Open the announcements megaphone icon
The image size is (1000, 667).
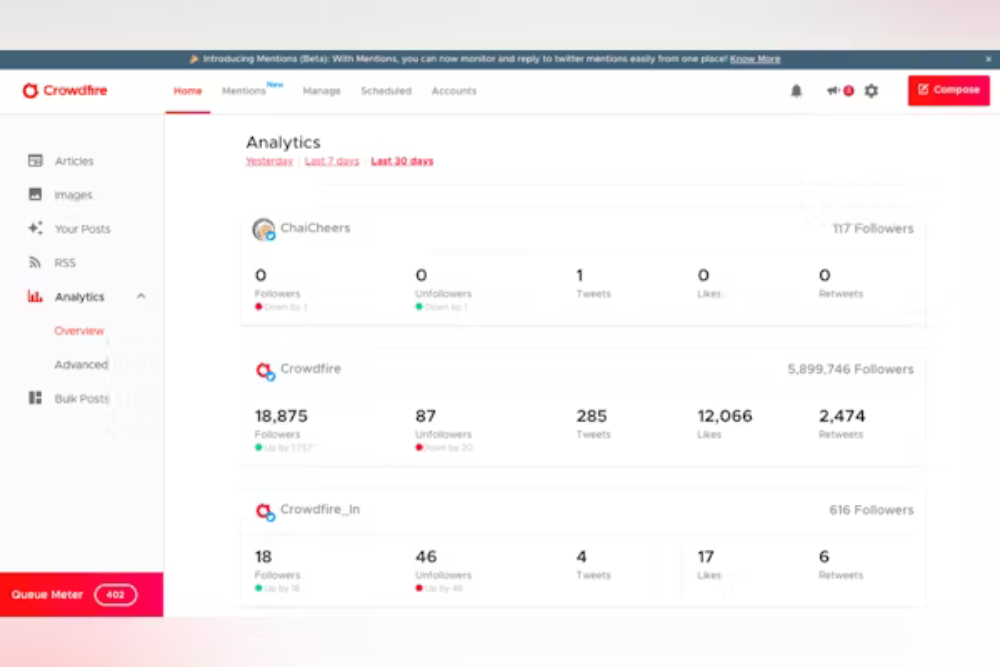833,91
